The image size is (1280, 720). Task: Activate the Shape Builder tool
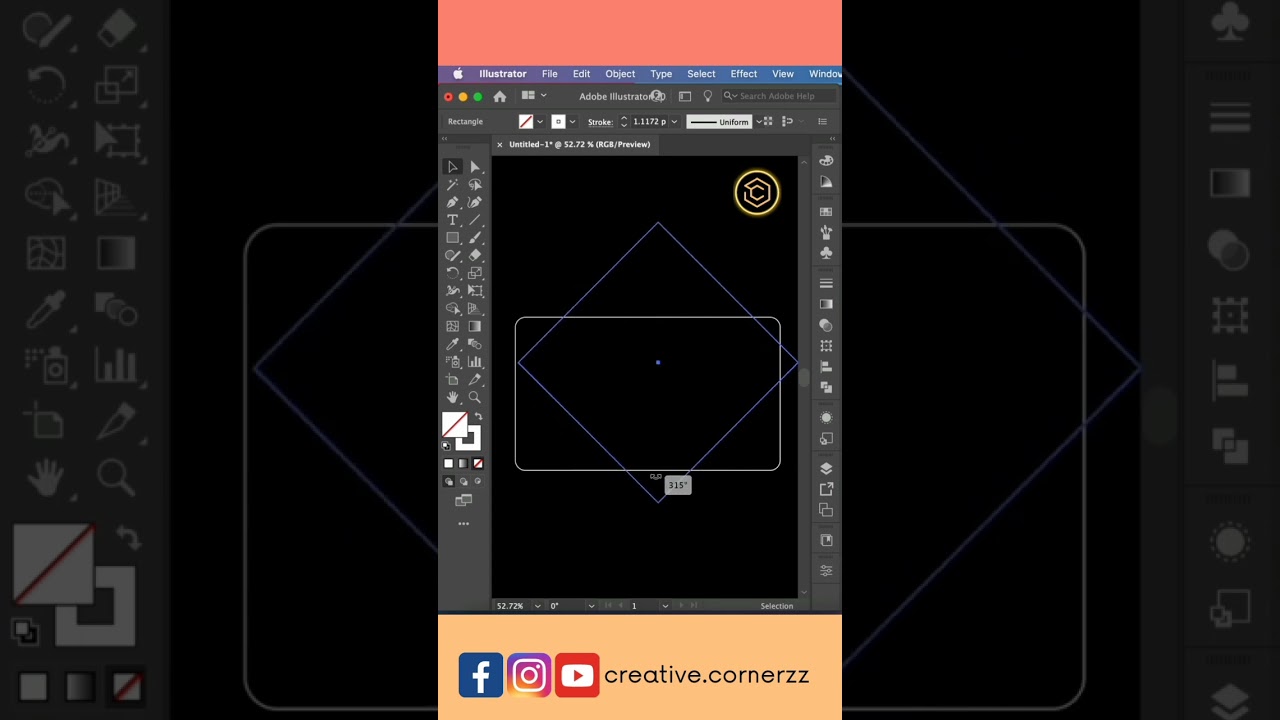[x=452, y=309]
